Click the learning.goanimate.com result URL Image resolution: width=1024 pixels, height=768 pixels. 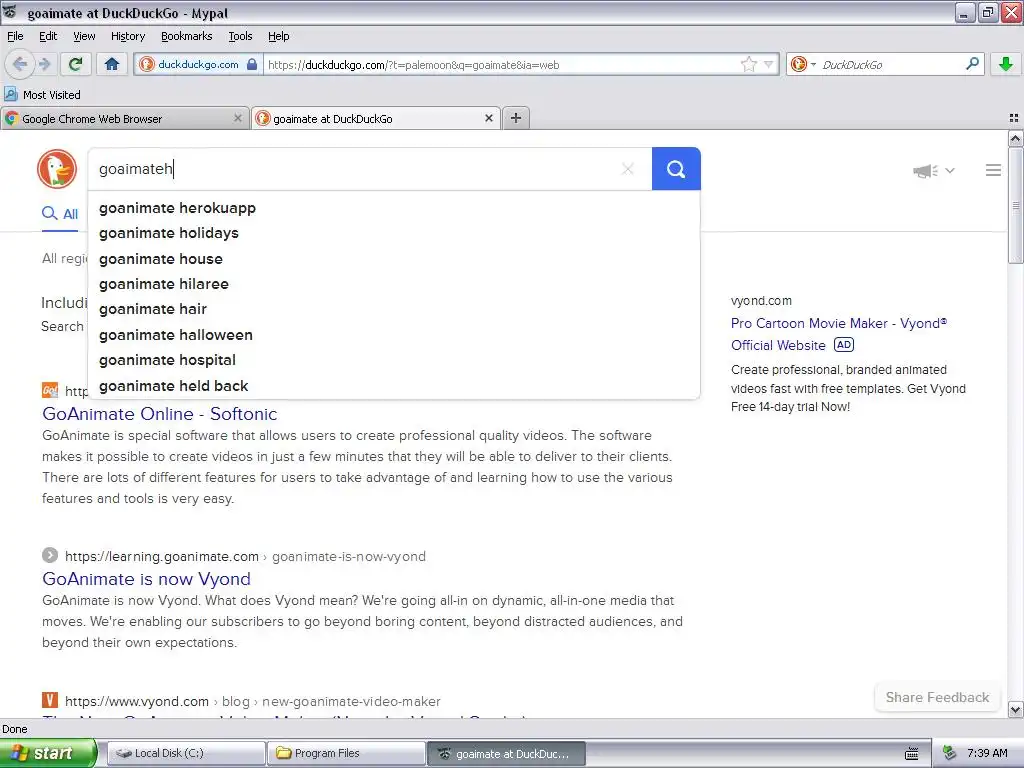[245, 556]
